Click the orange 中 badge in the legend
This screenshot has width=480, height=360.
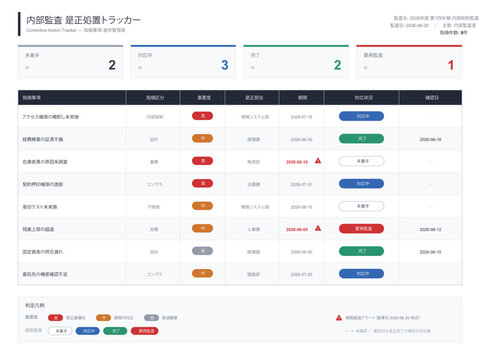[x=103, y=318]
